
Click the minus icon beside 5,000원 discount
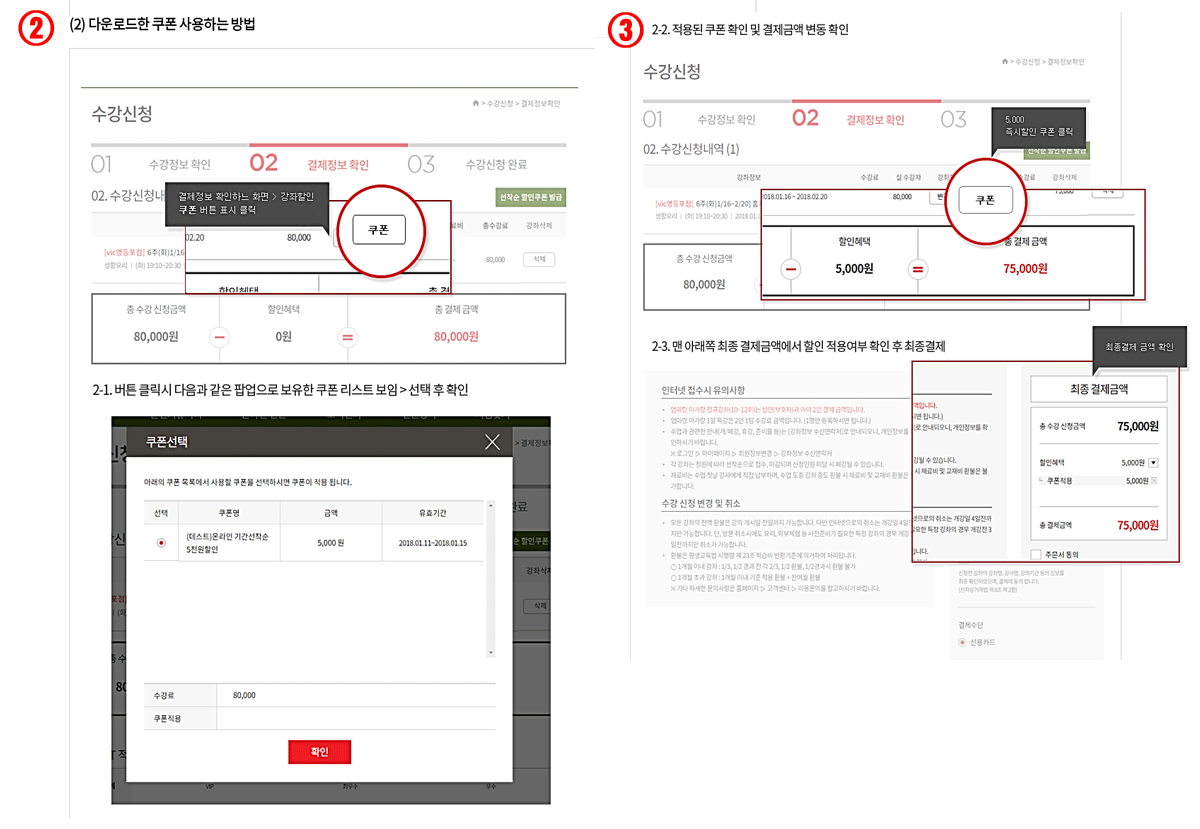(x=791, y=269)
